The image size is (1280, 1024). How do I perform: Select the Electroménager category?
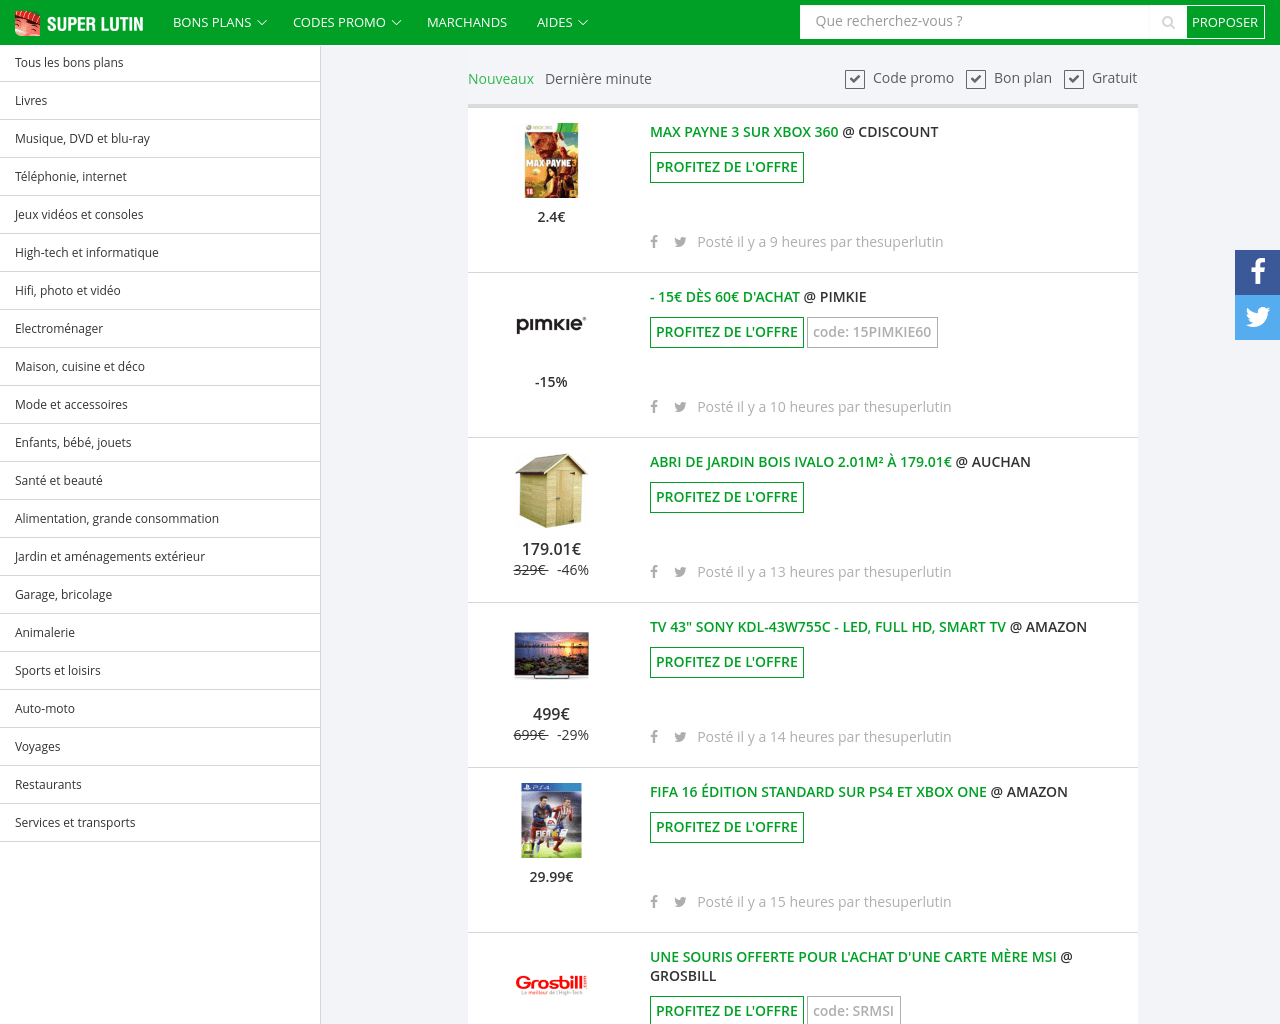(x=160, y=329)
